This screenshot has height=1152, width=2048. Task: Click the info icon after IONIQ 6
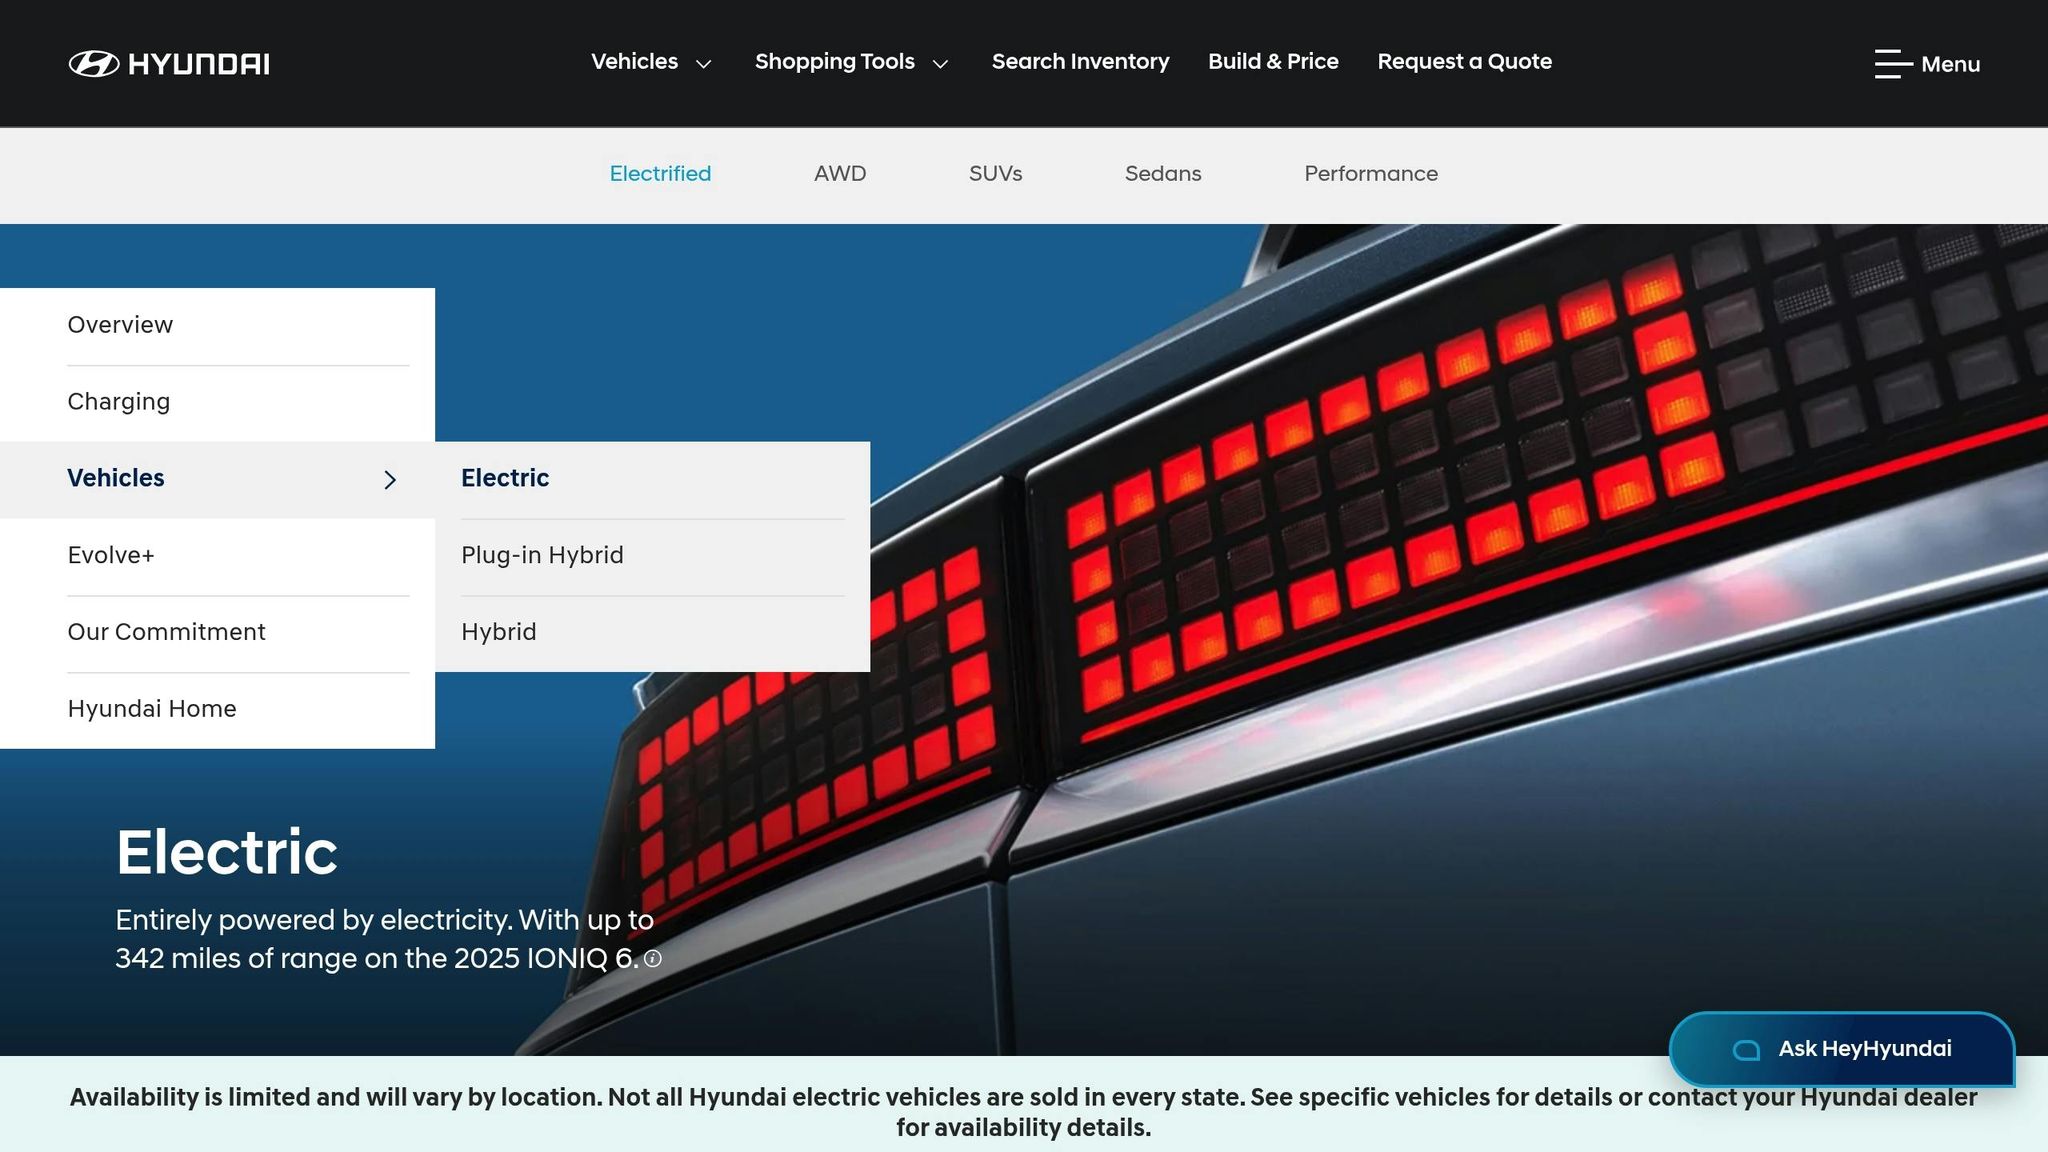tap(653, 959)
